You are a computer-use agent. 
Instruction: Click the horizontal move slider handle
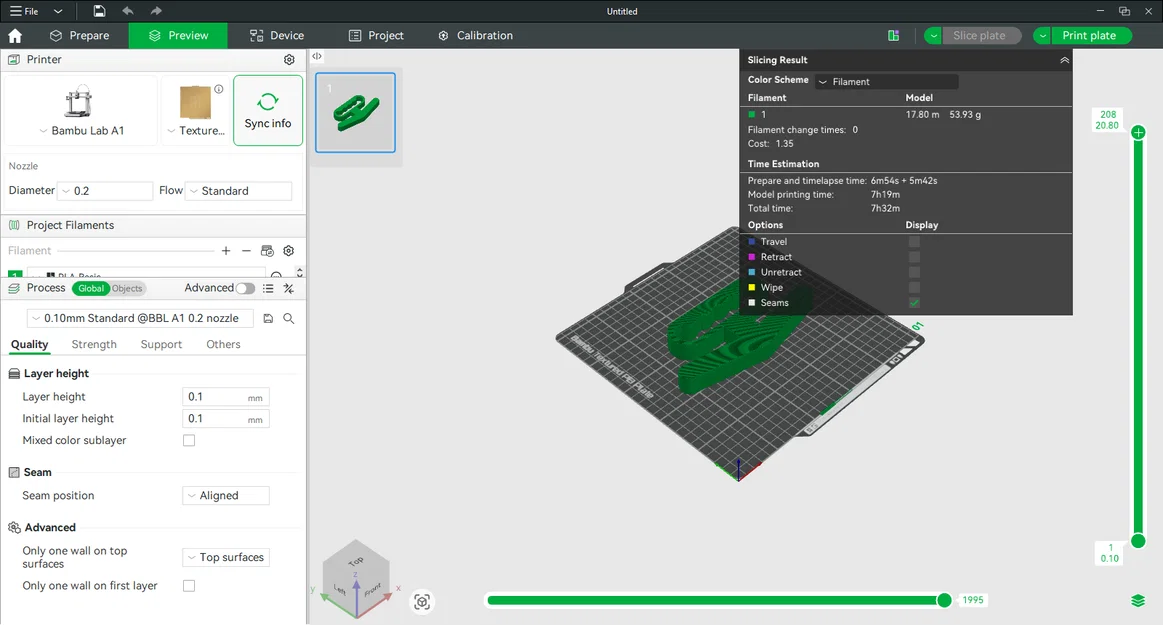(x=944, y=600)
